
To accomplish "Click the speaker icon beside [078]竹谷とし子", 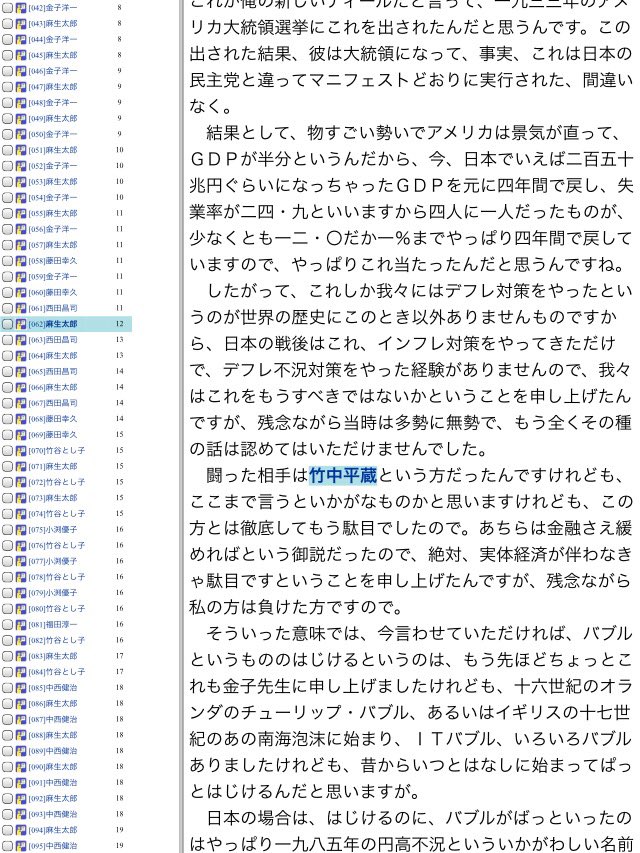I will click(x=21, y=577).
